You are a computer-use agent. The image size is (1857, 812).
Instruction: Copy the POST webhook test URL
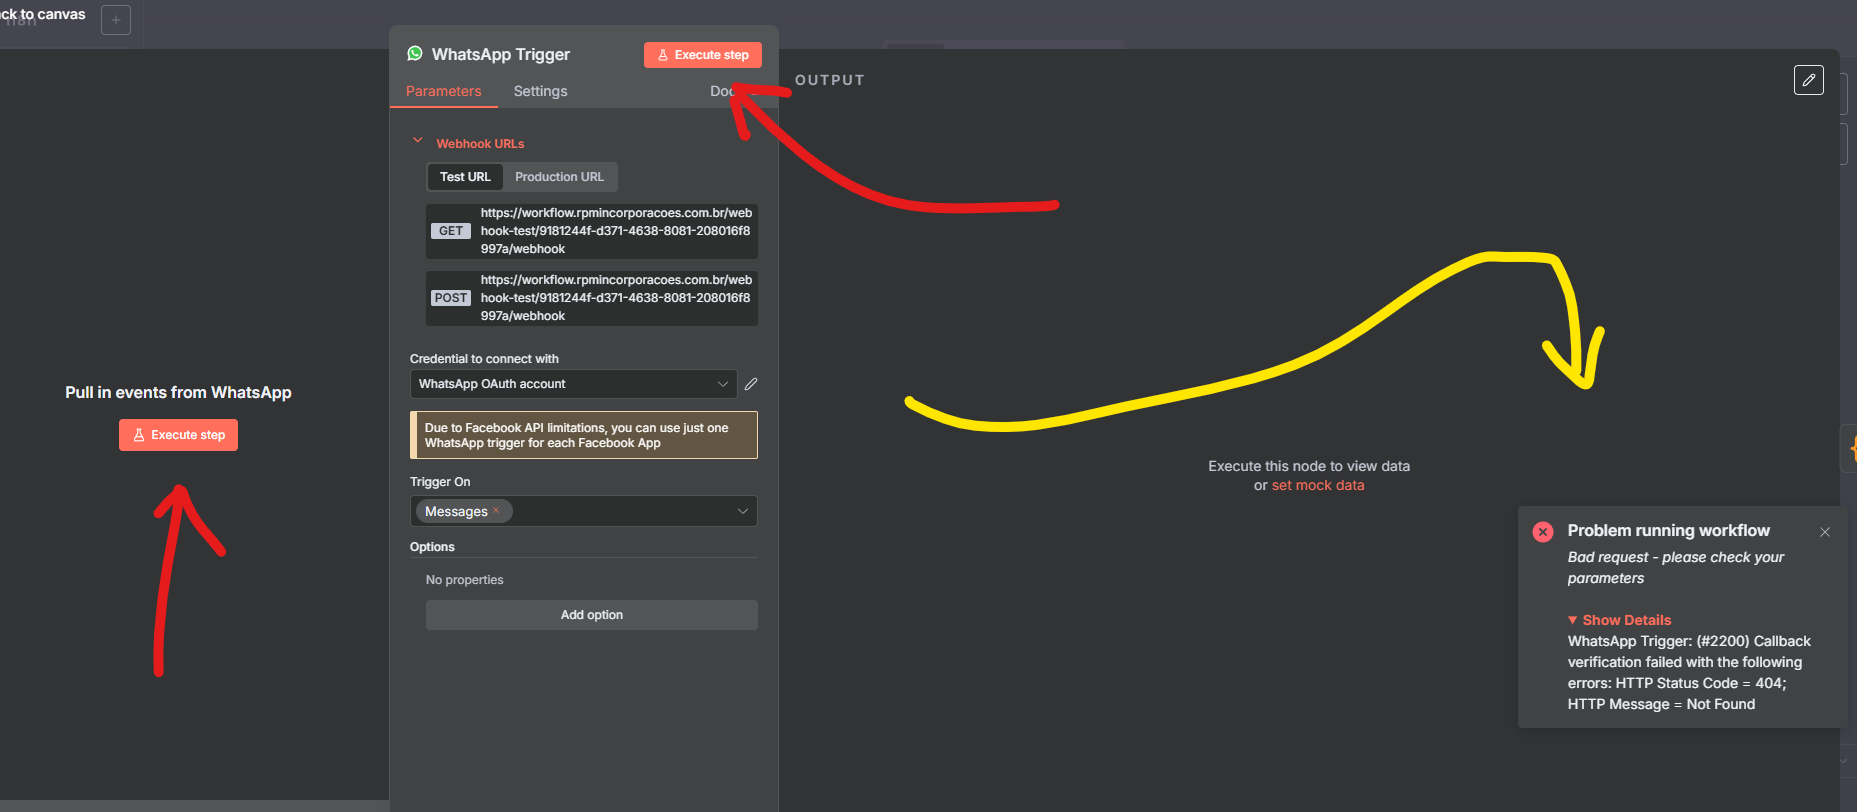592,298
